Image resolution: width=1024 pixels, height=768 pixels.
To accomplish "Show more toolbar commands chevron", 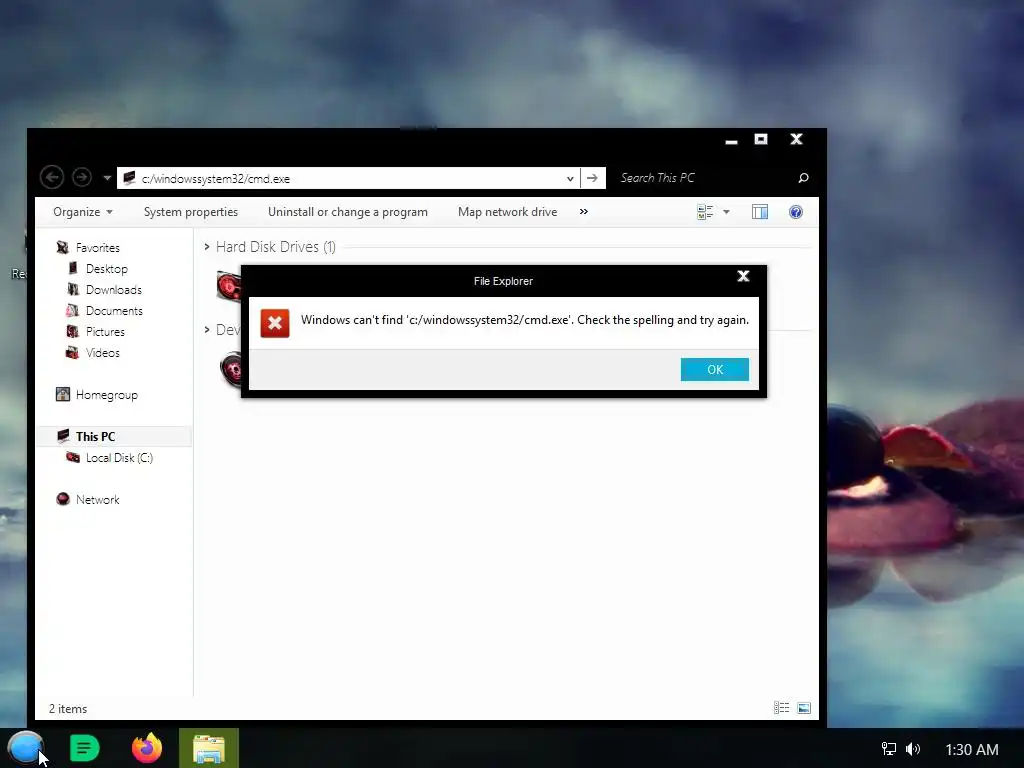I will tap(584, 212).
